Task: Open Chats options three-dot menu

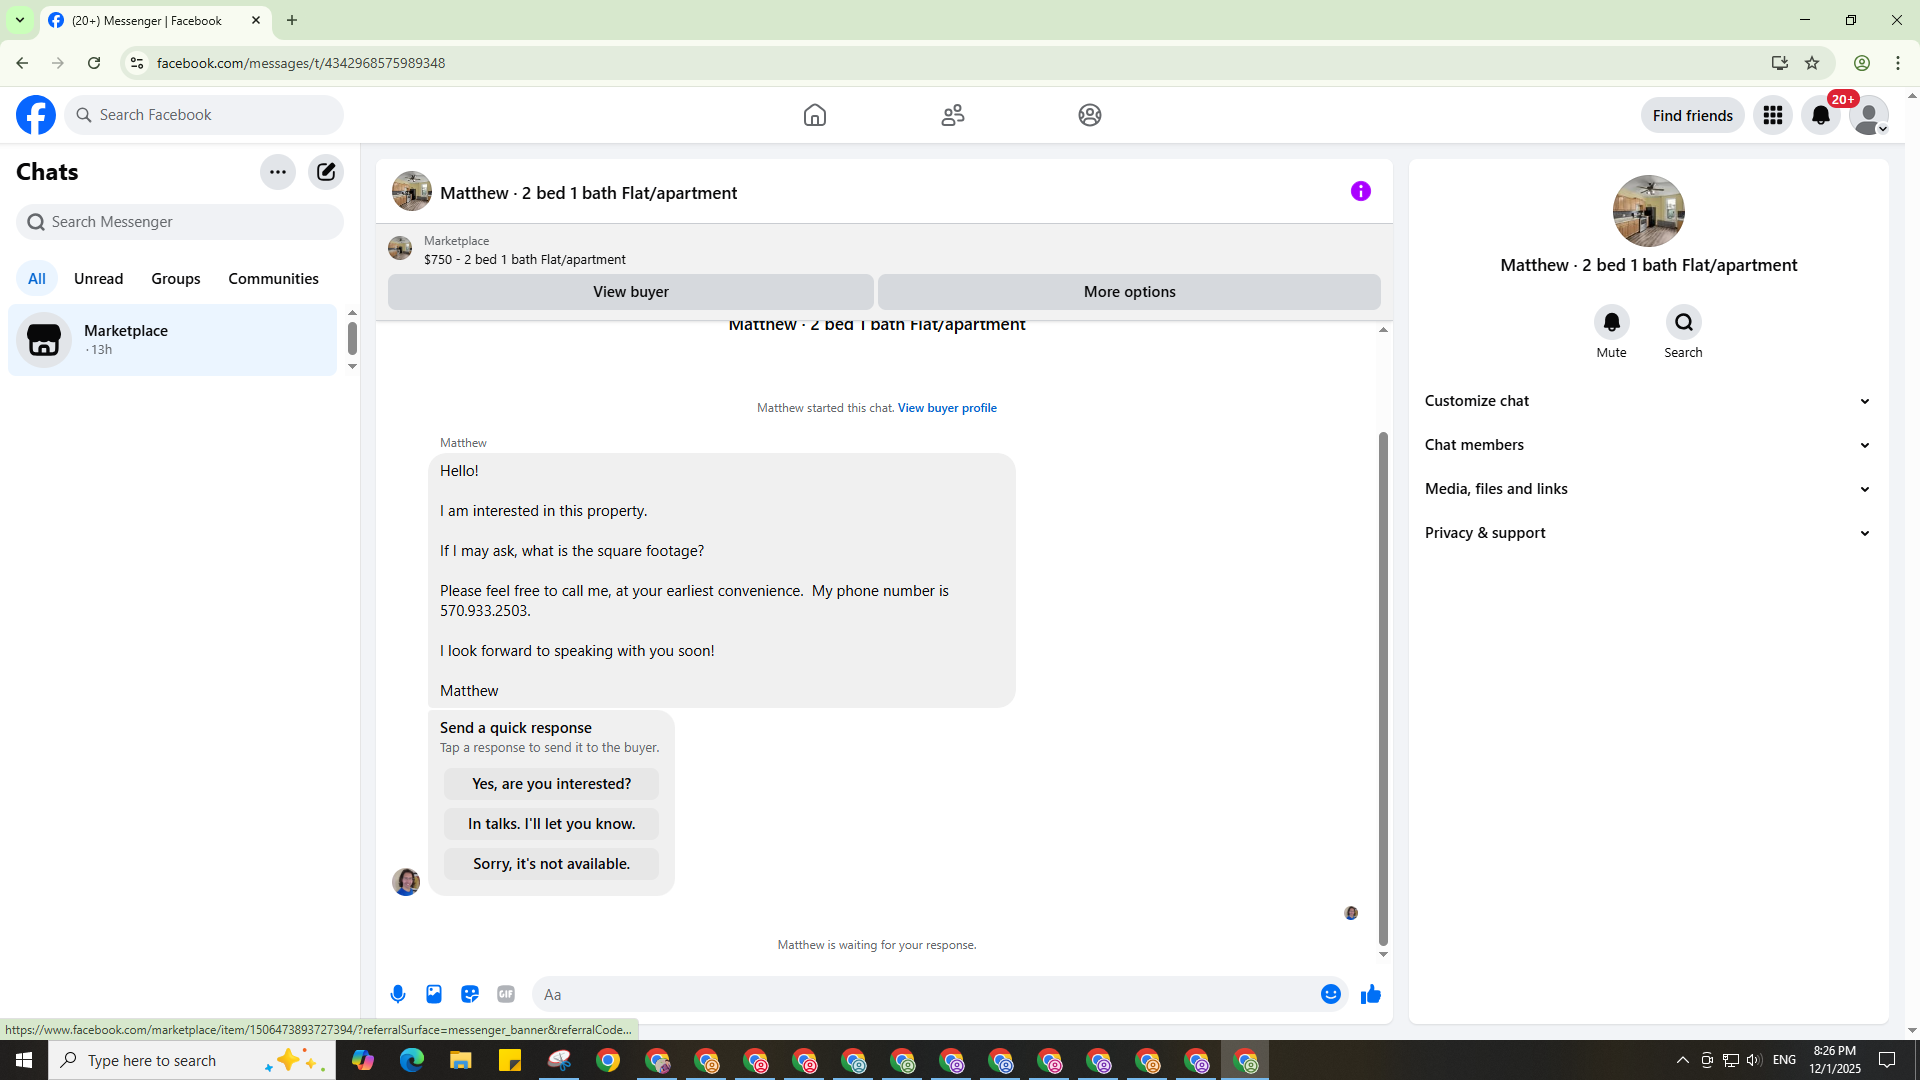Action: click(x=278, y=172)
